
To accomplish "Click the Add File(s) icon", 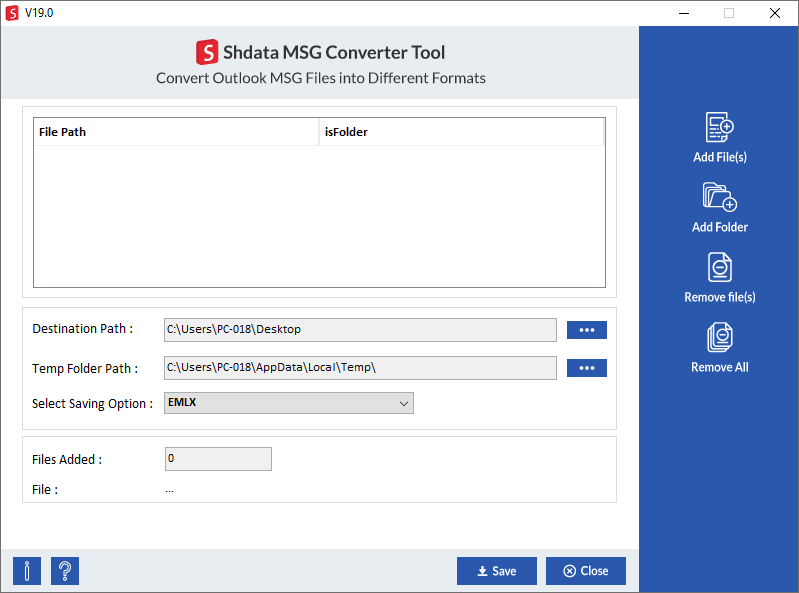I will click(720, 127).
